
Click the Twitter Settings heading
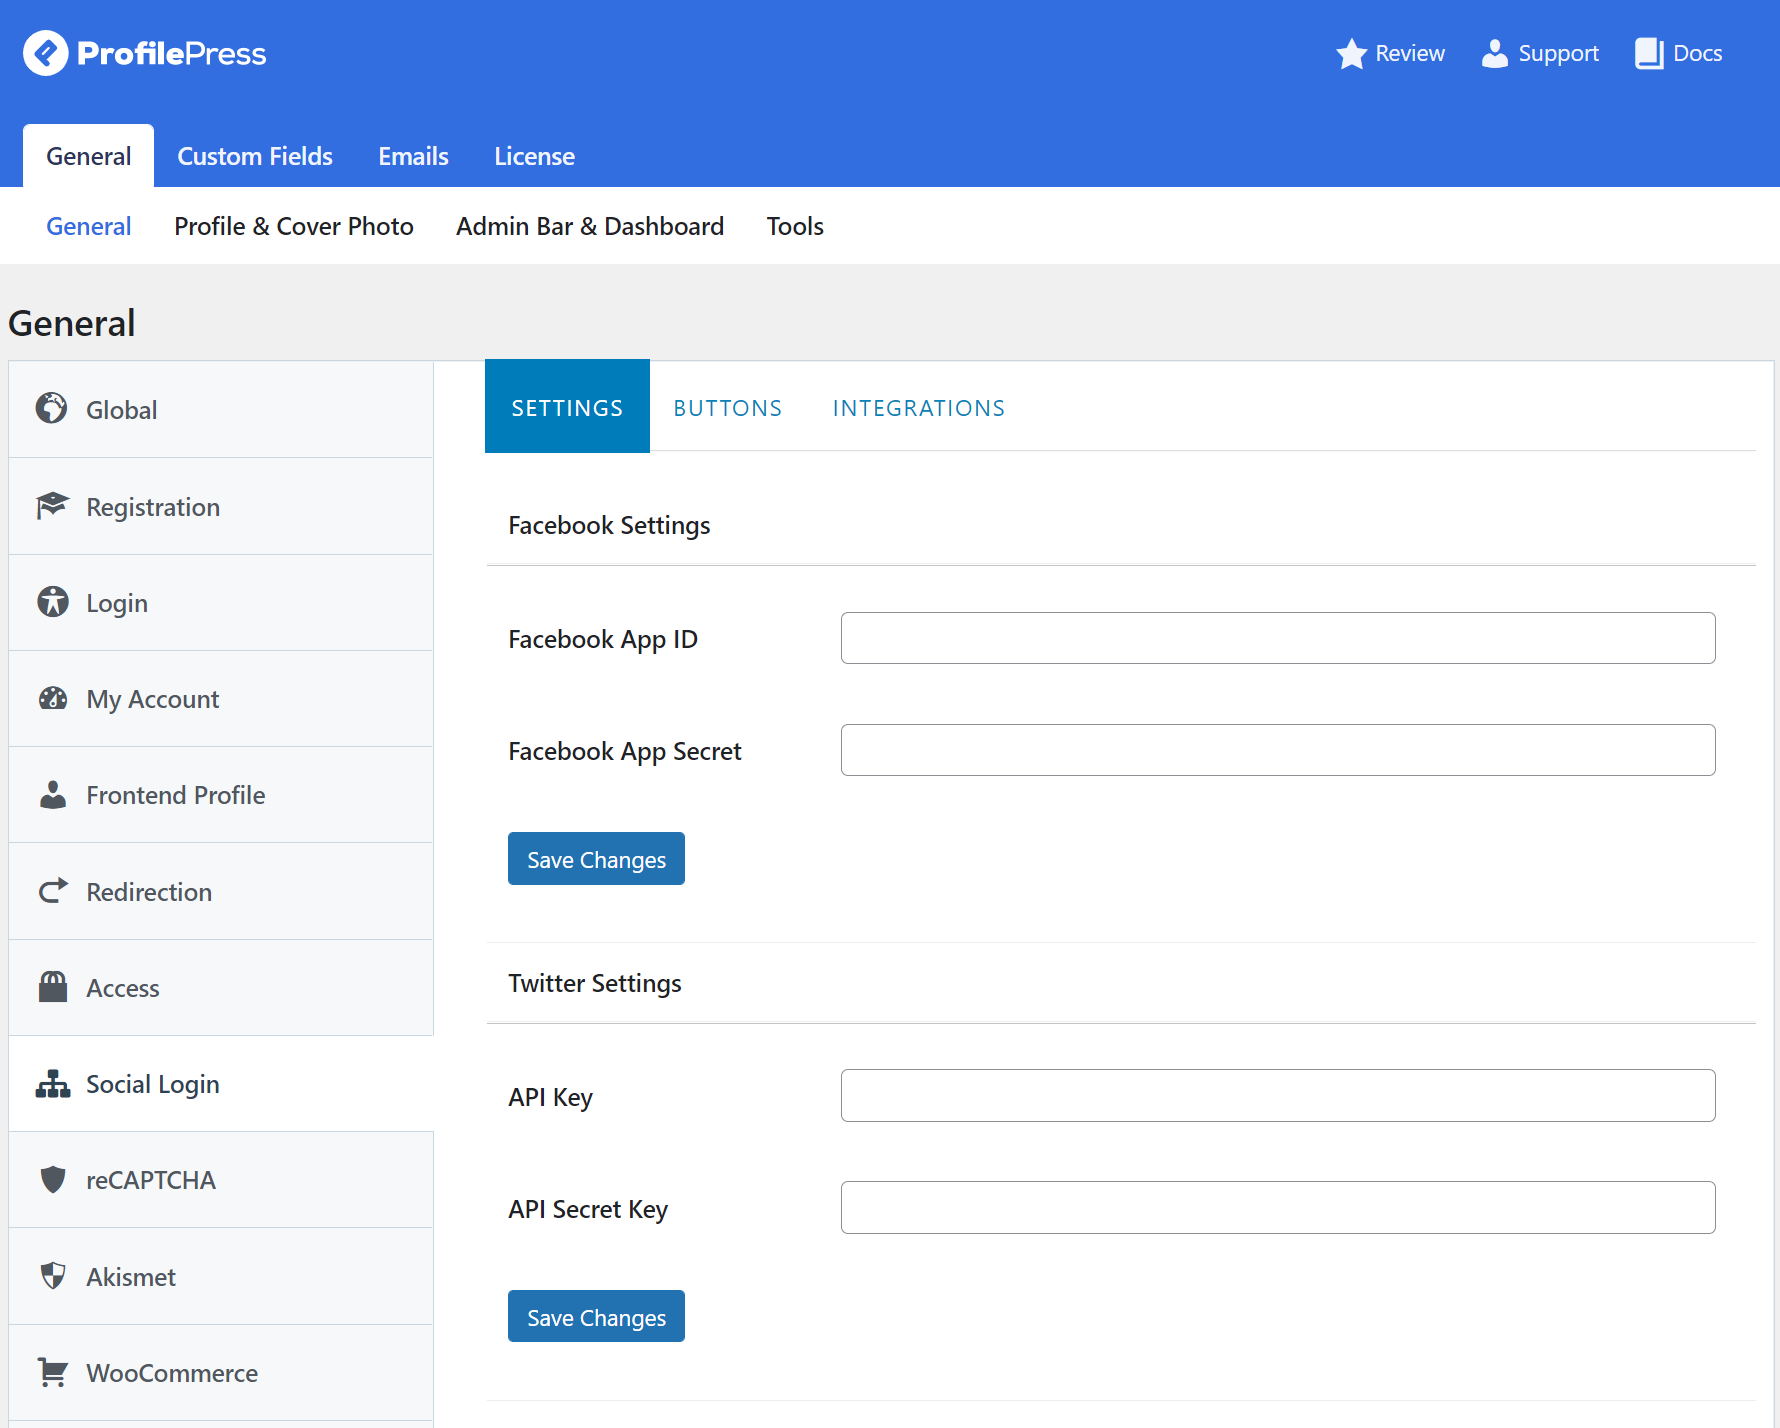pos(595,983)
